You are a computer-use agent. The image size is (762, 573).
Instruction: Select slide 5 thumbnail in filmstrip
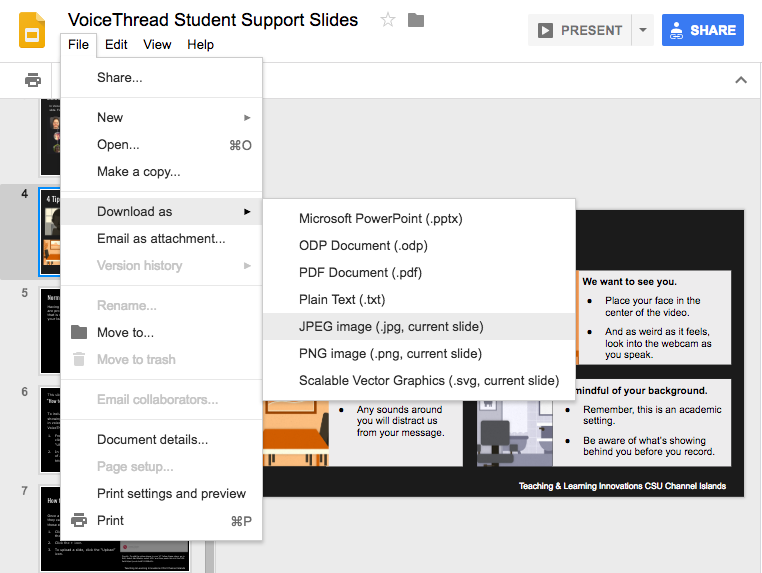[x=50, y=331]
